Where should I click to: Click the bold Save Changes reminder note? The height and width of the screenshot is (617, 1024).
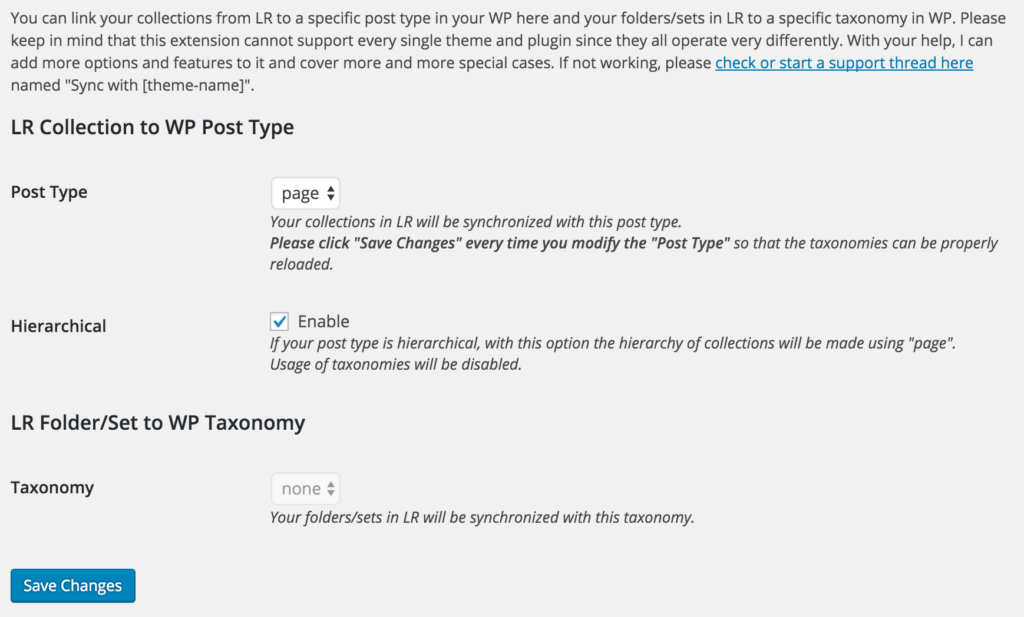tap(500, 244)
